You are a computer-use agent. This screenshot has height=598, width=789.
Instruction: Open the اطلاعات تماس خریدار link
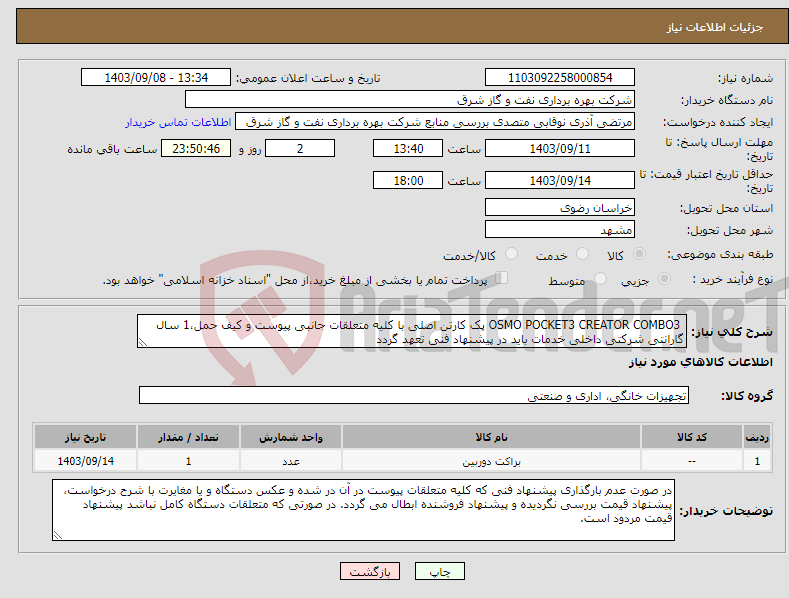click(x=178, y=122)
